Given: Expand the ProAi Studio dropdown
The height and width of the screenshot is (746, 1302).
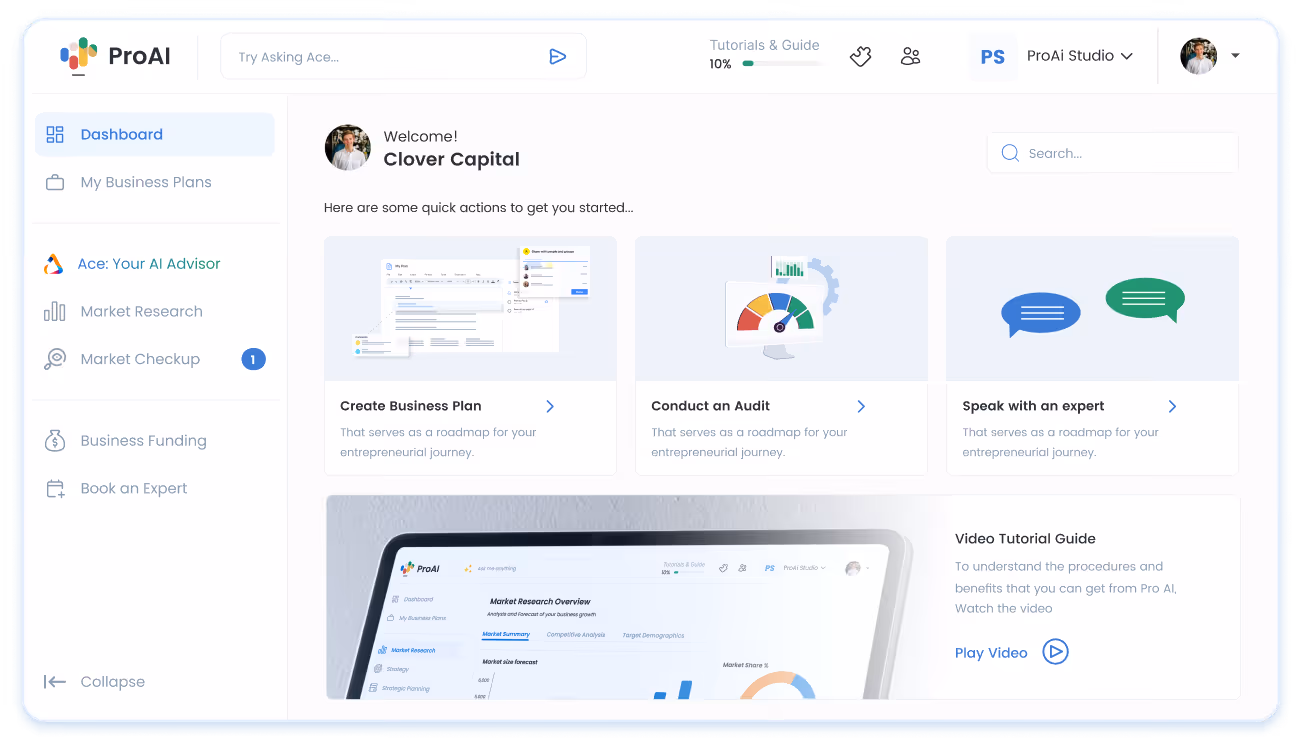Looking at the screenshot, I should (1128, 56).
